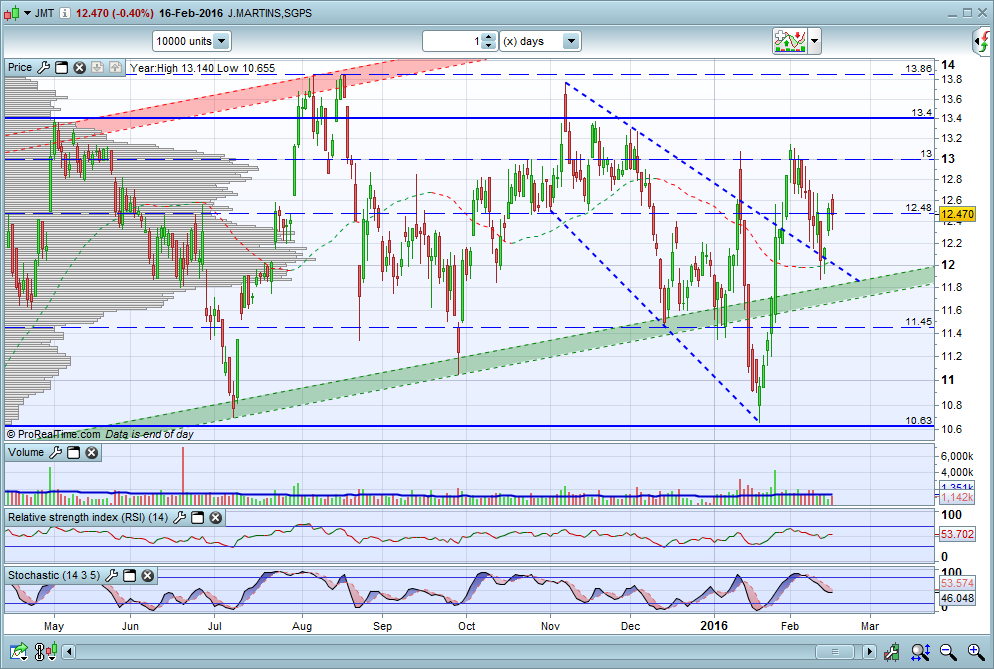Close the Stochastic indicator panel

pyautogui.click(x=148, y=575)
